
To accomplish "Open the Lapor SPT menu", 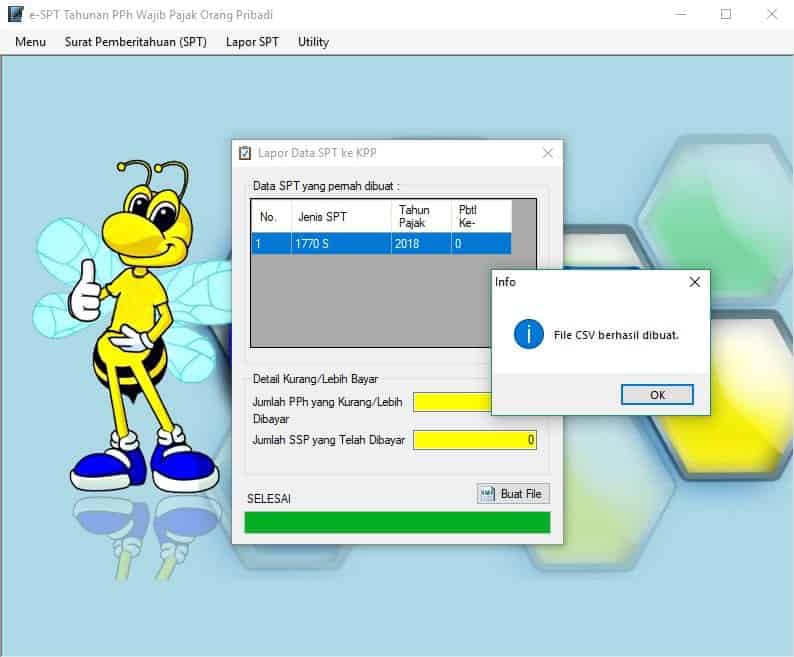I will pyautogui.click(x=252, y=42).
